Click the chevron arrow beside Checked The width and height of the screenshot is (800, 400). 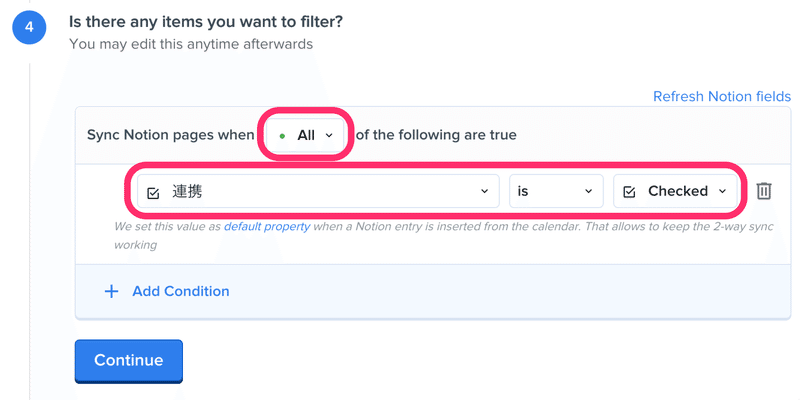(x=722, y=191)
